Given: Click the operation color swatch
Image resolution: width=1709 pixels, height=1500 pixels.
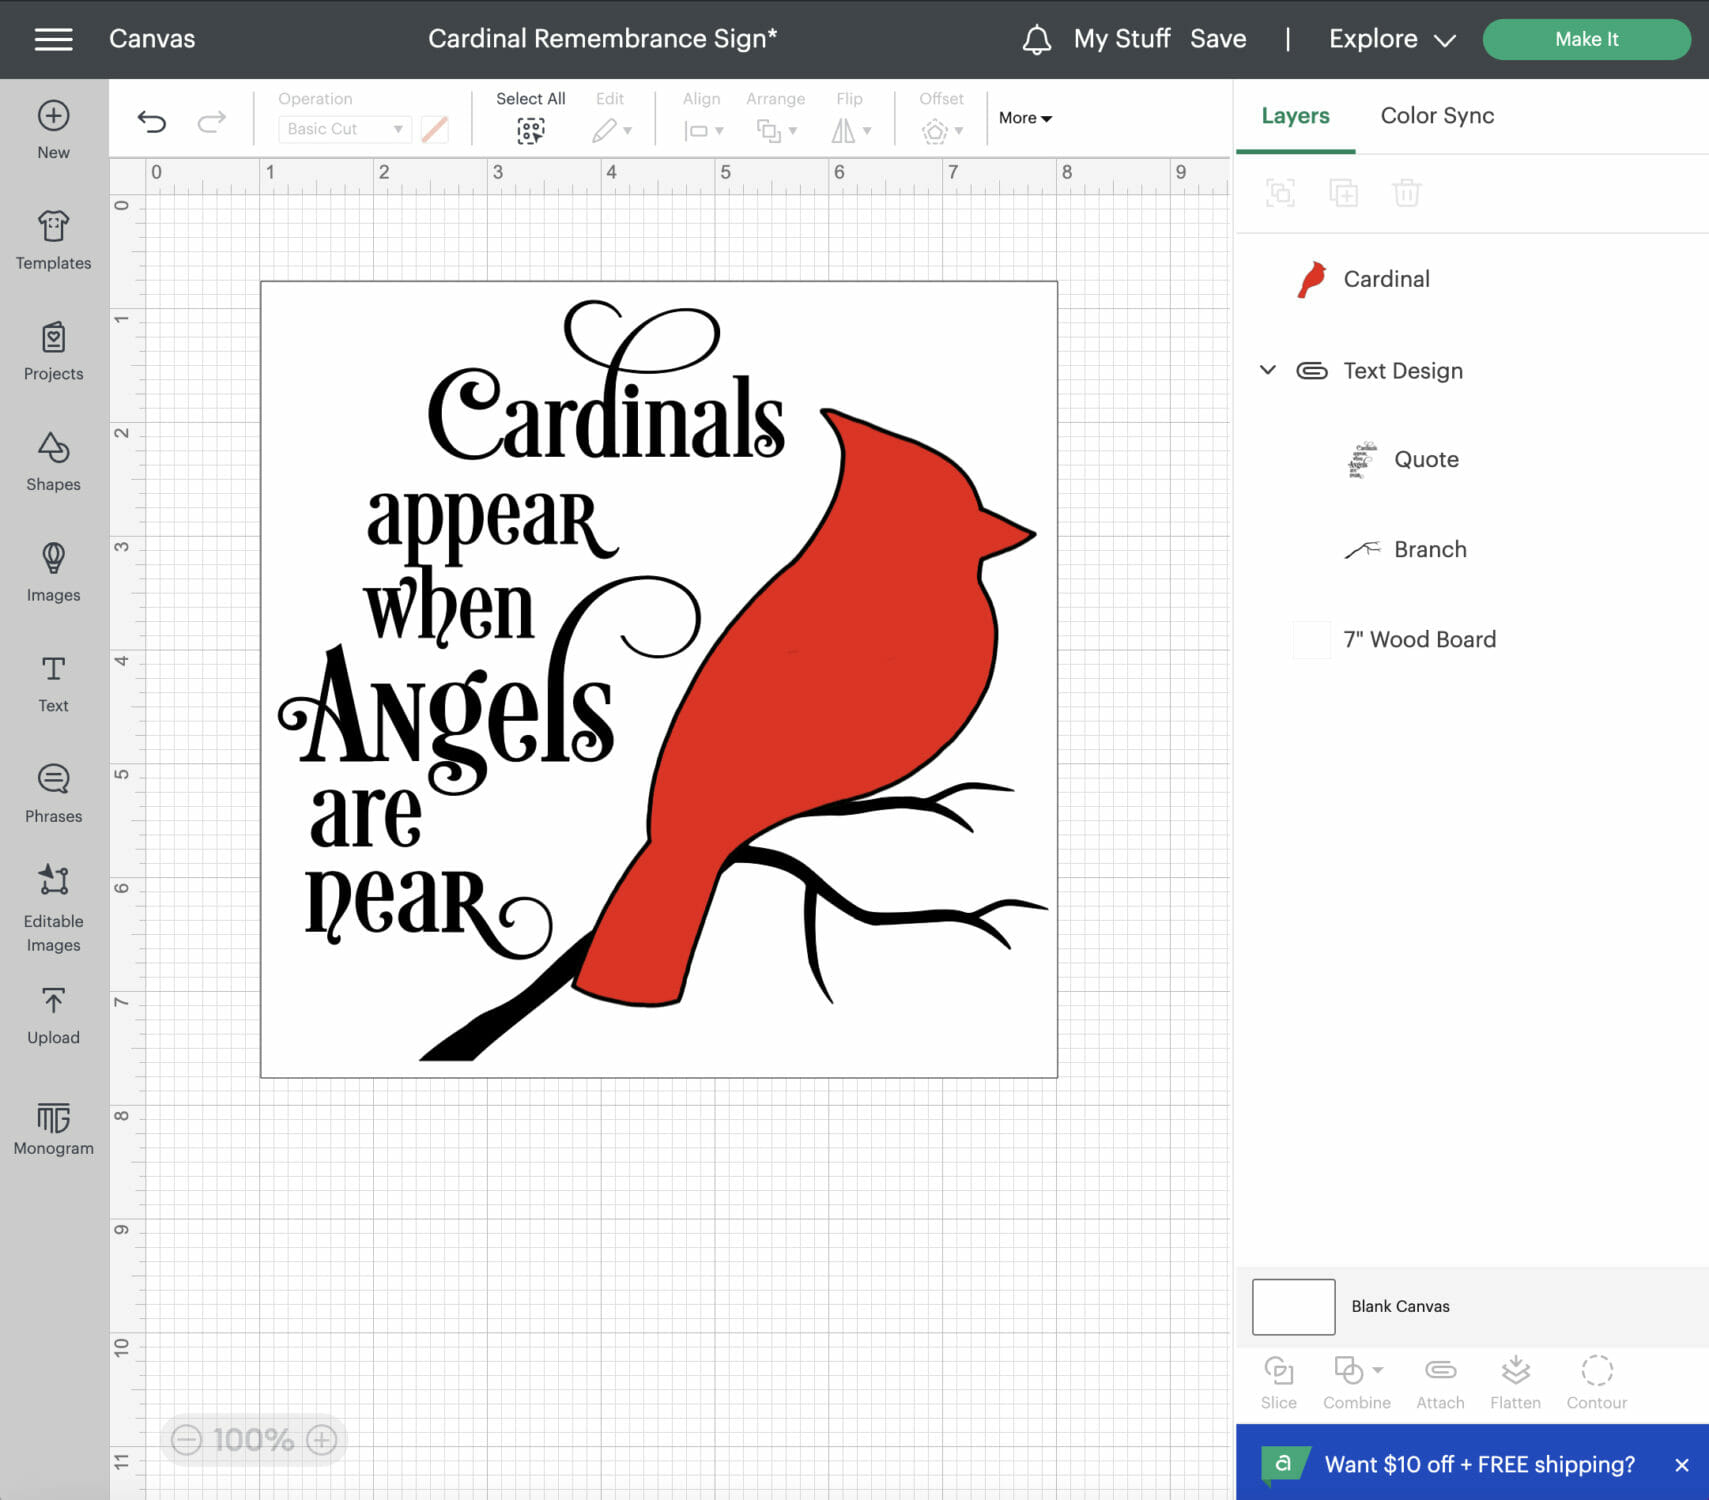Looking at the screenshot, I should 434,129.
